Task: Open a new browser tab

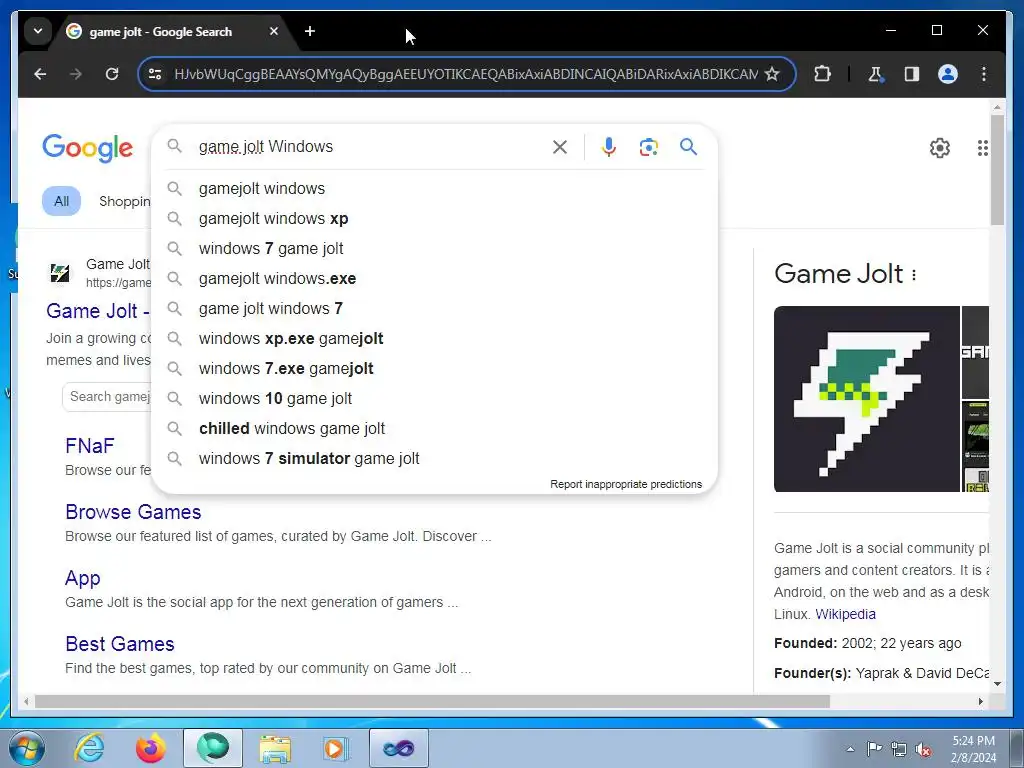Action: pyautogui.click(x=310, y=31)
